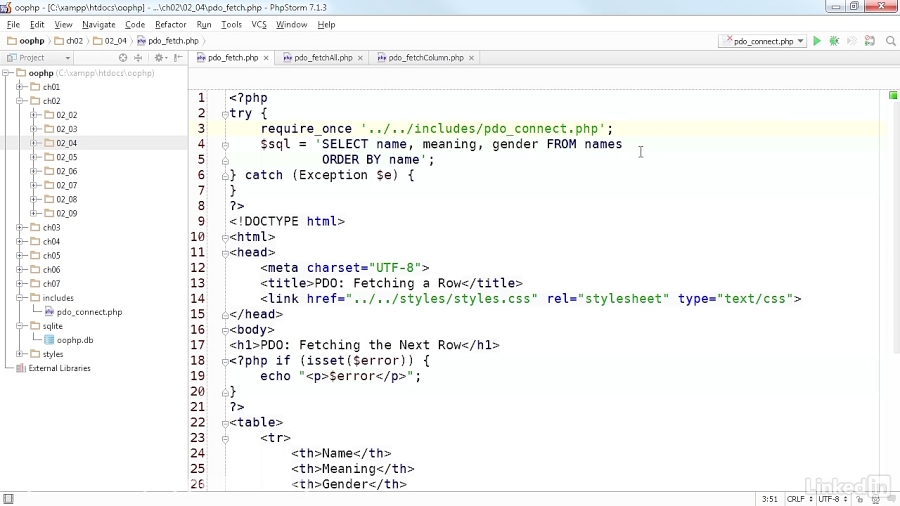Start debugging with the green bug icon
This screenshot has height=506, width=900.
tap(834, 41)
